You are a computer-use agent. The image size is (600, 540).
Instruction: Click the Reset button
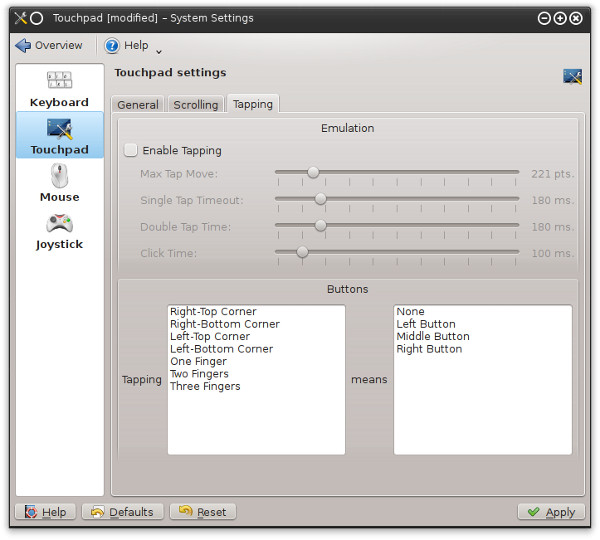[202, 512]
